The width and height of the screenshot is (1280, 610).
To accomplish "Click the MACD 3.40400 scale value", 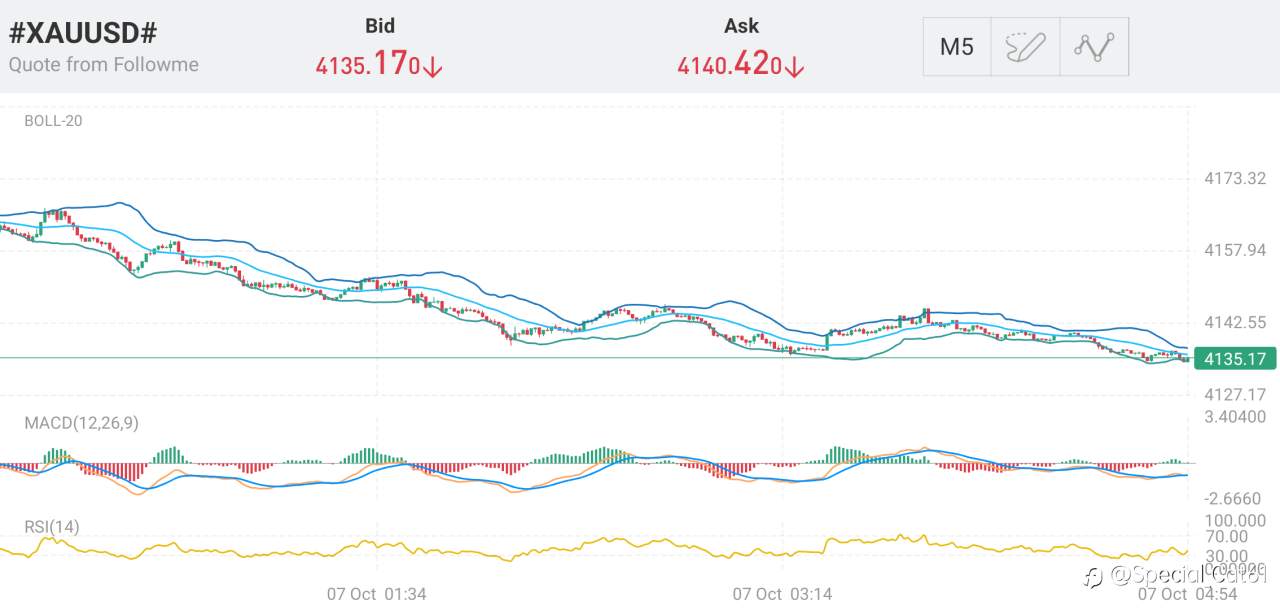I will click(1235, 417).
